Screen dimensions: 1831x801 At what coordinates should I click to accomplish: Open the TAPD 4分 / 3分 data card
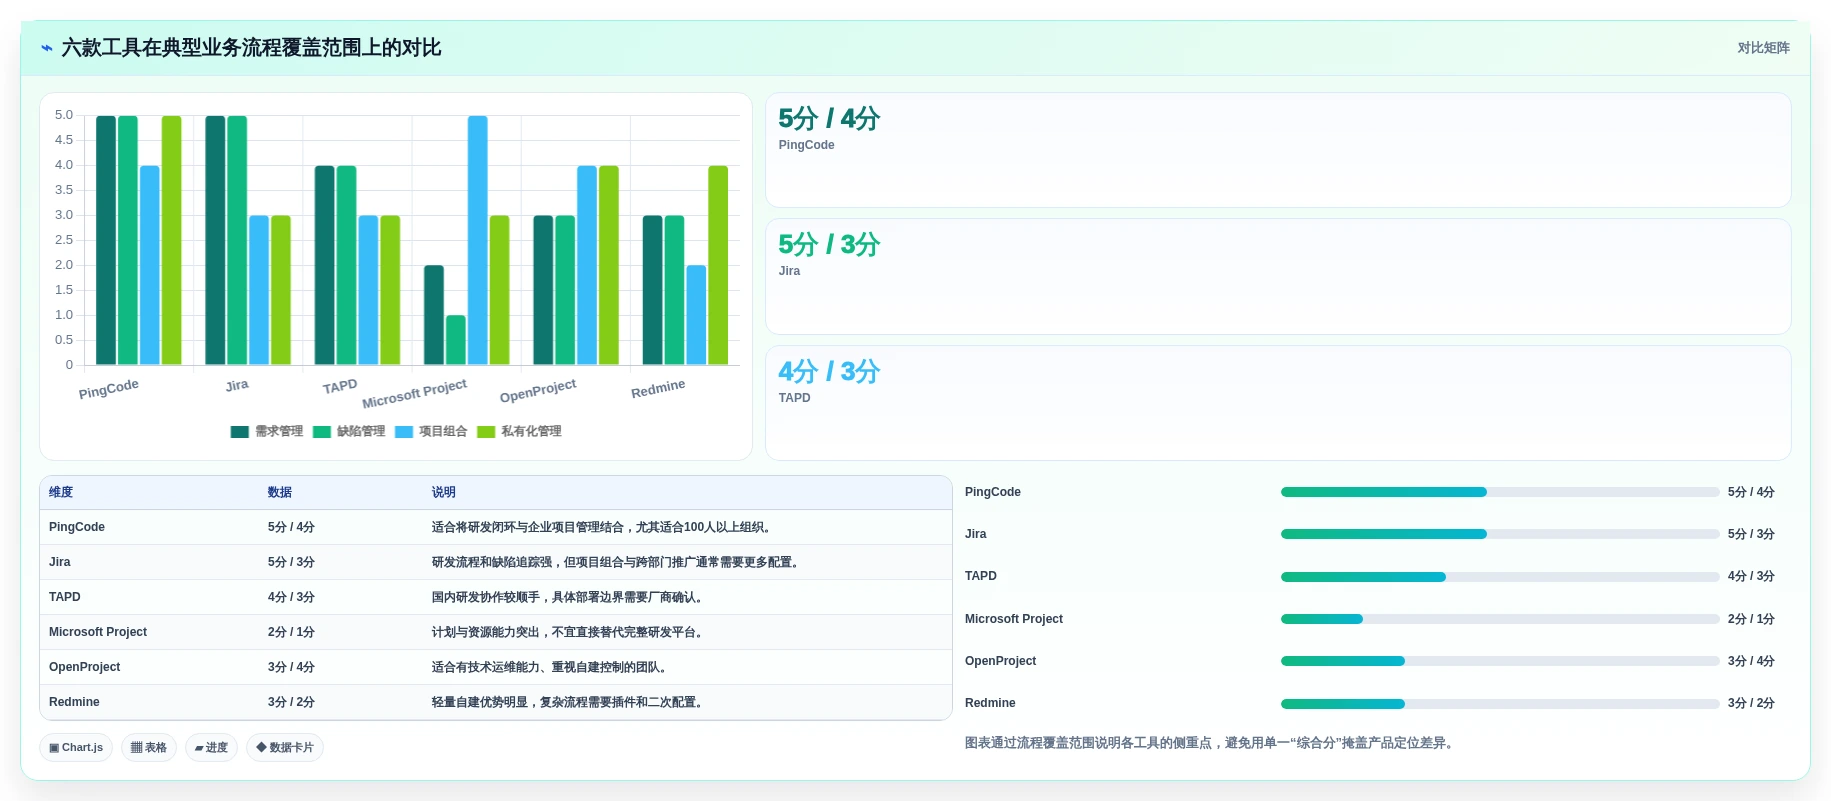(1278, 403)
